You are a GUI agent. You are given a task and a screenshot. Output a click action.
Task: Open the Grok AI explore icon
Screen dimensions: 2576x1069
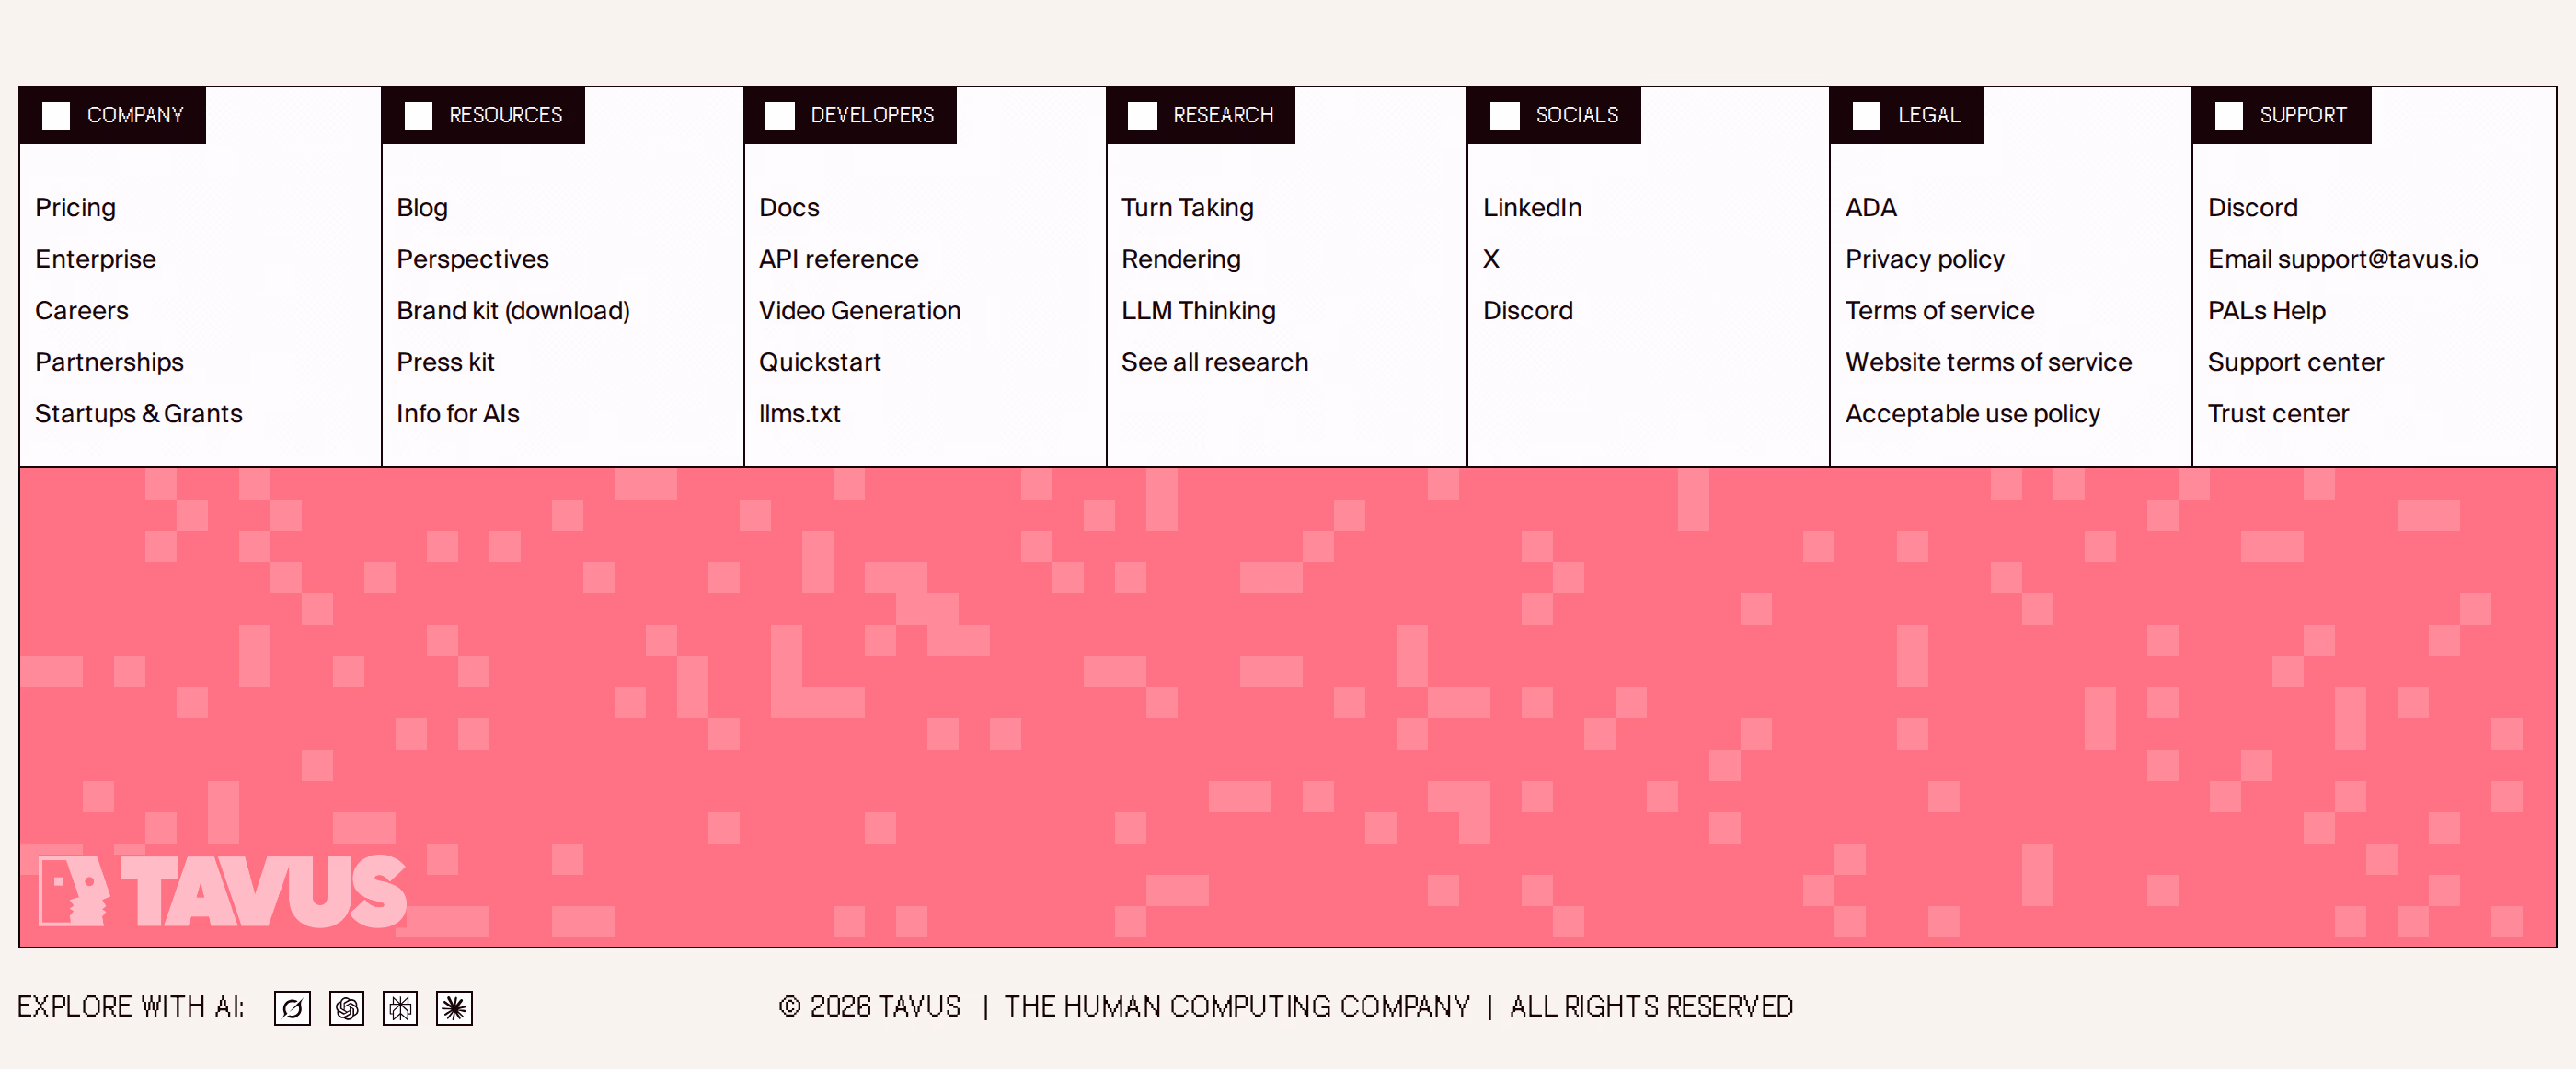[x=292, y=1007]
